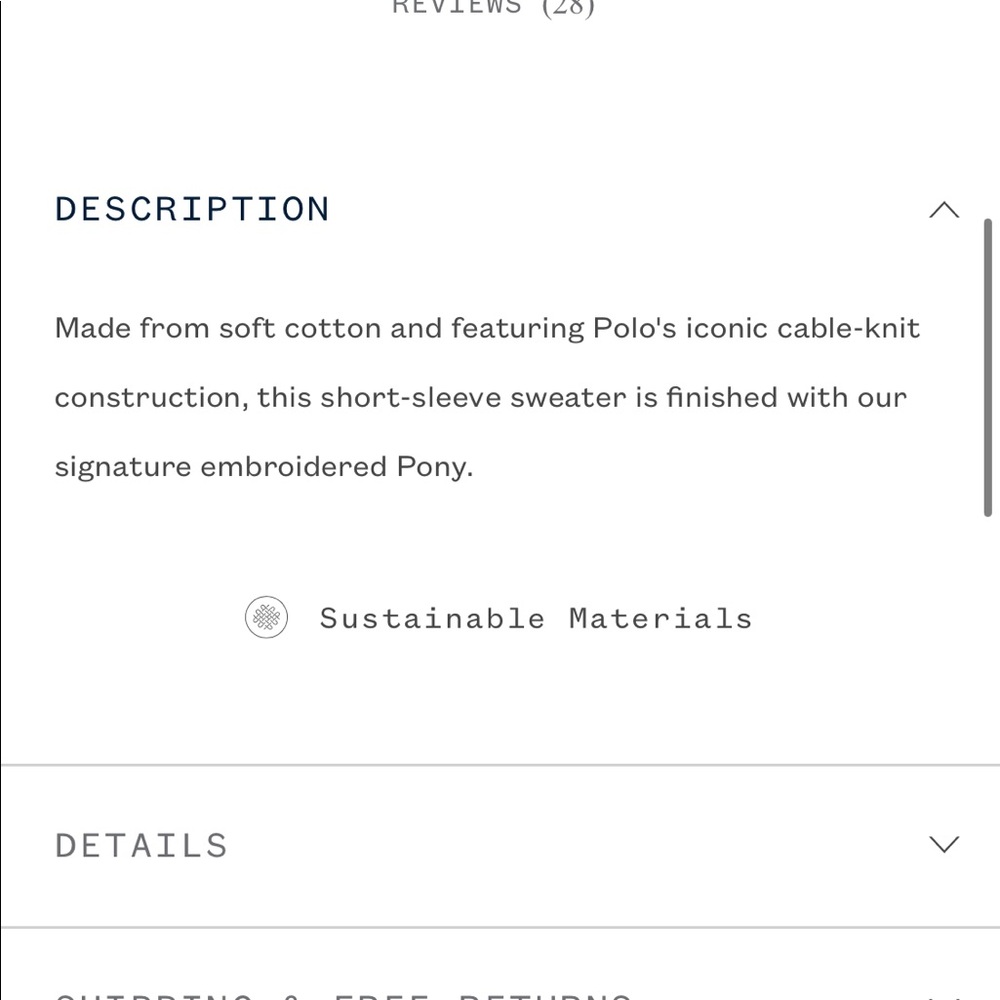Click the word "Materials" in sustainability badge
The width and height of the screenshot is (1000, 1000).
click(661, 618)
